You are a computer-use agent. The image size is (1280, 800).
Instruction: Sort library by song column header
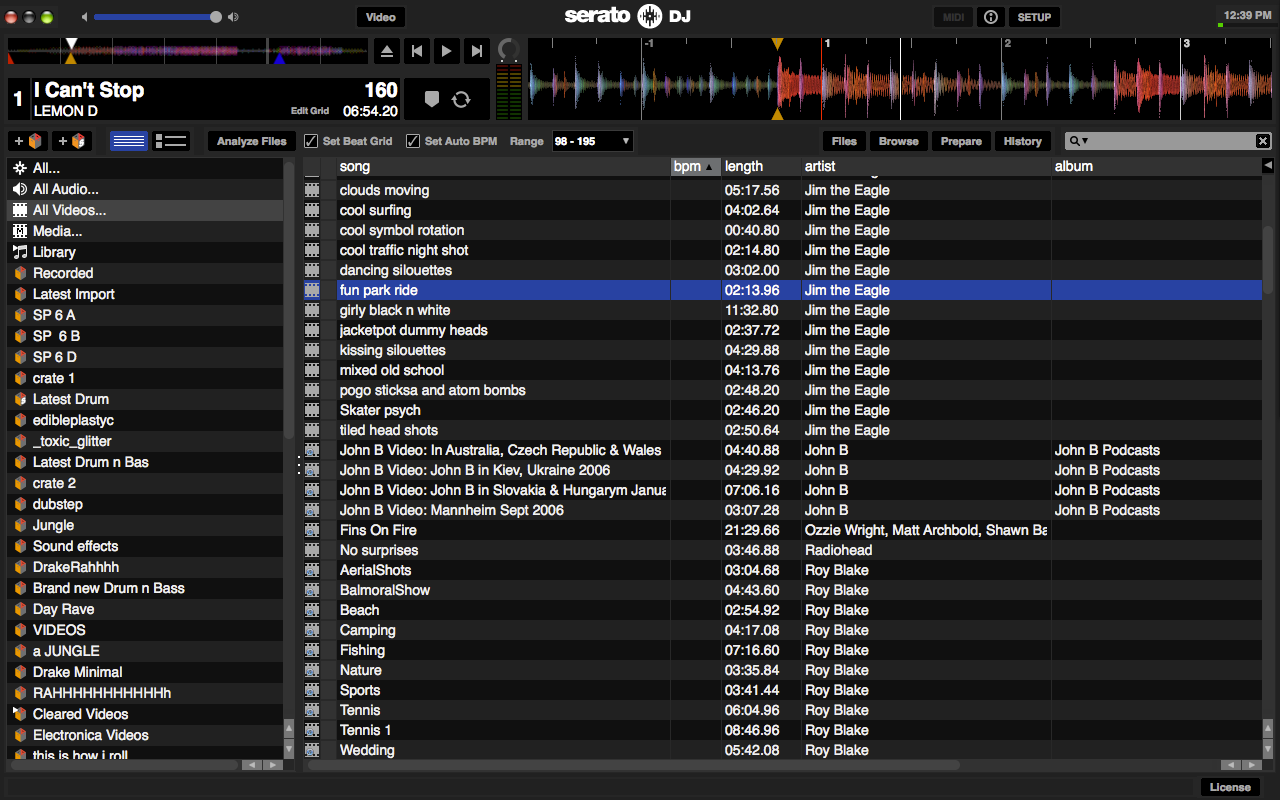[503, 166]
